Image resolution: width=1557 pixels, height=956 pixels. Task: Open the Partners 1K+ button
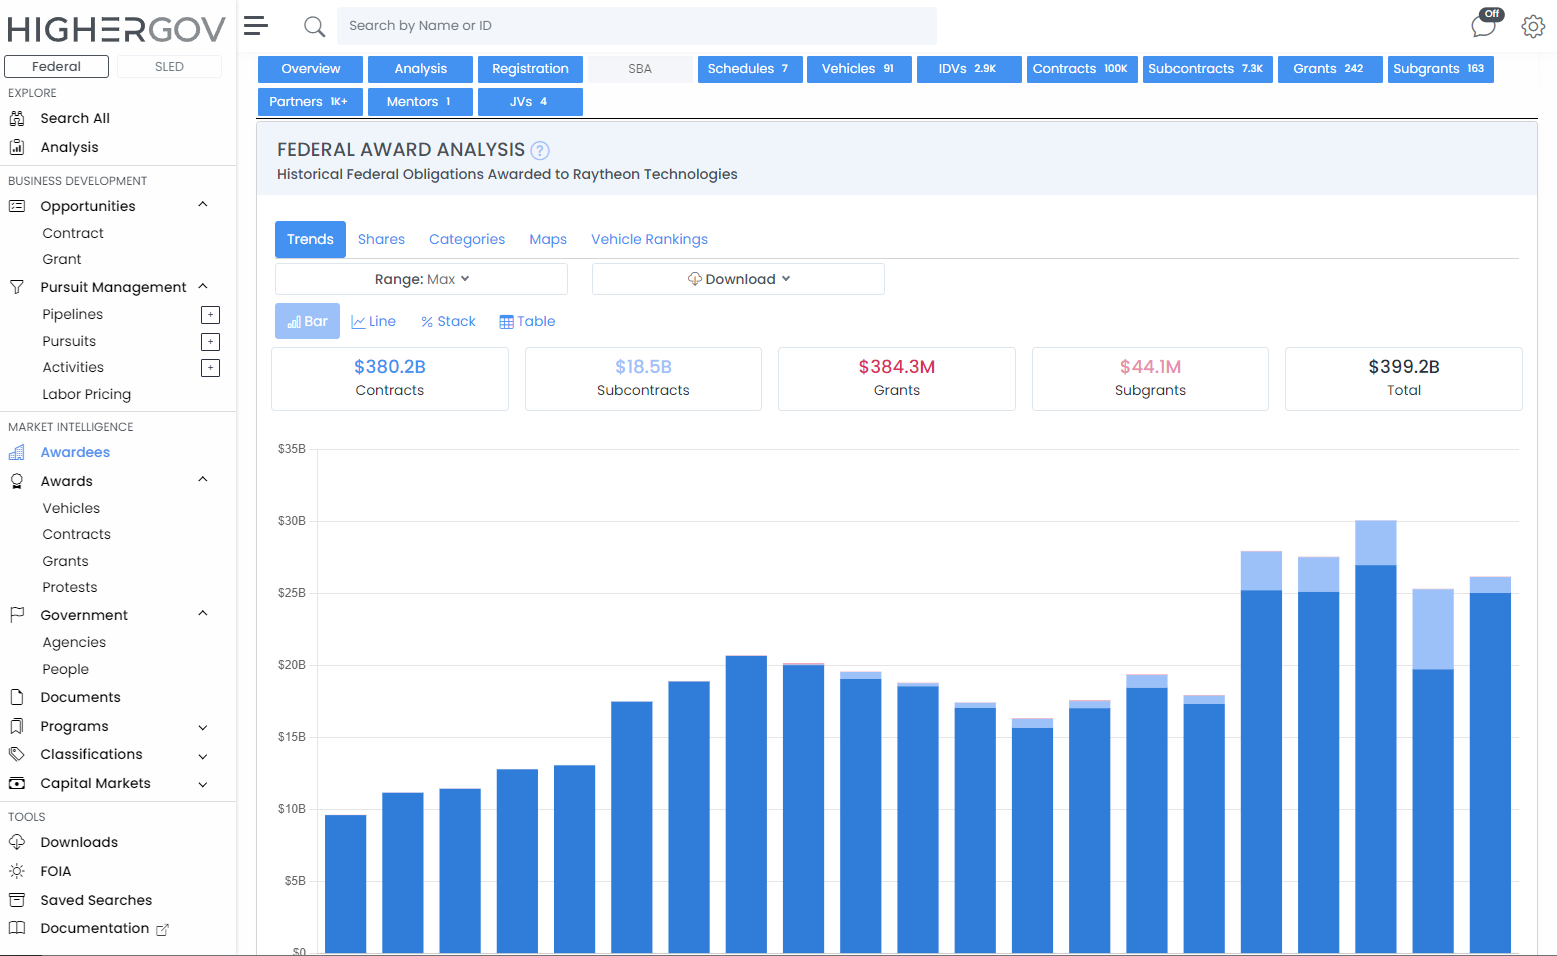click(310, 102)
